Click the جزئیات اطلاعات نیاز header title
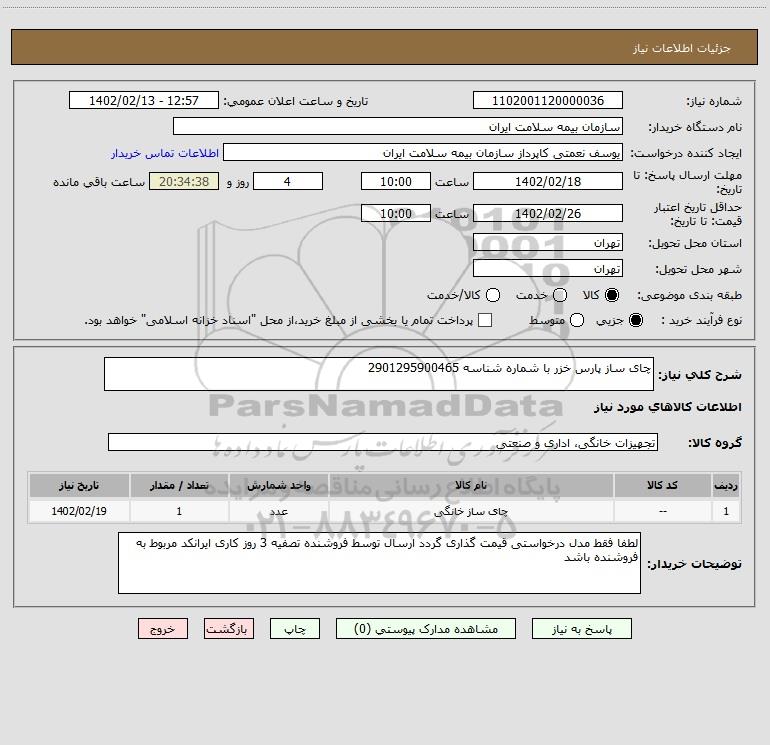This screenshot has width=770, height=745. tap(681, 48)
